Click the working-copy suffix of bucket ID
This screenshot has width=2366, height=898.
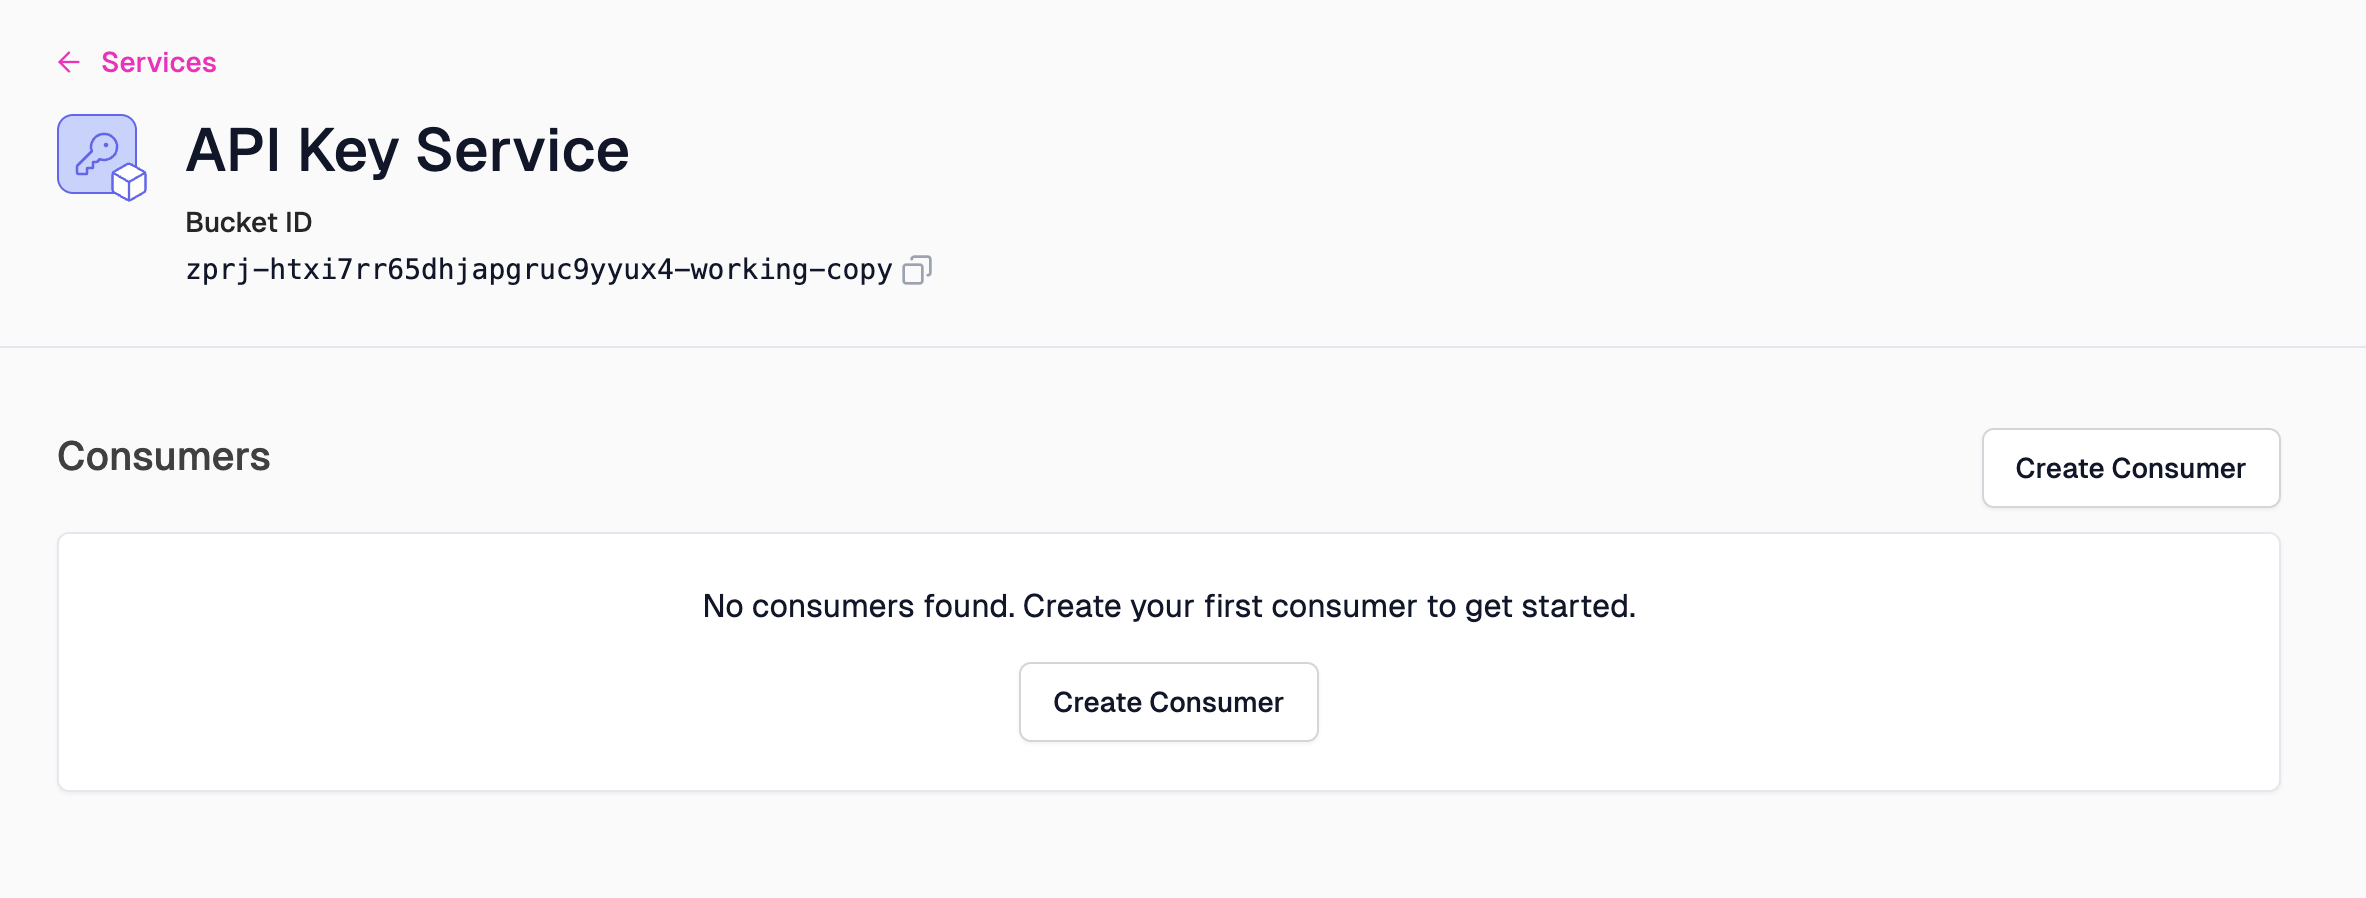coord(792,270)
